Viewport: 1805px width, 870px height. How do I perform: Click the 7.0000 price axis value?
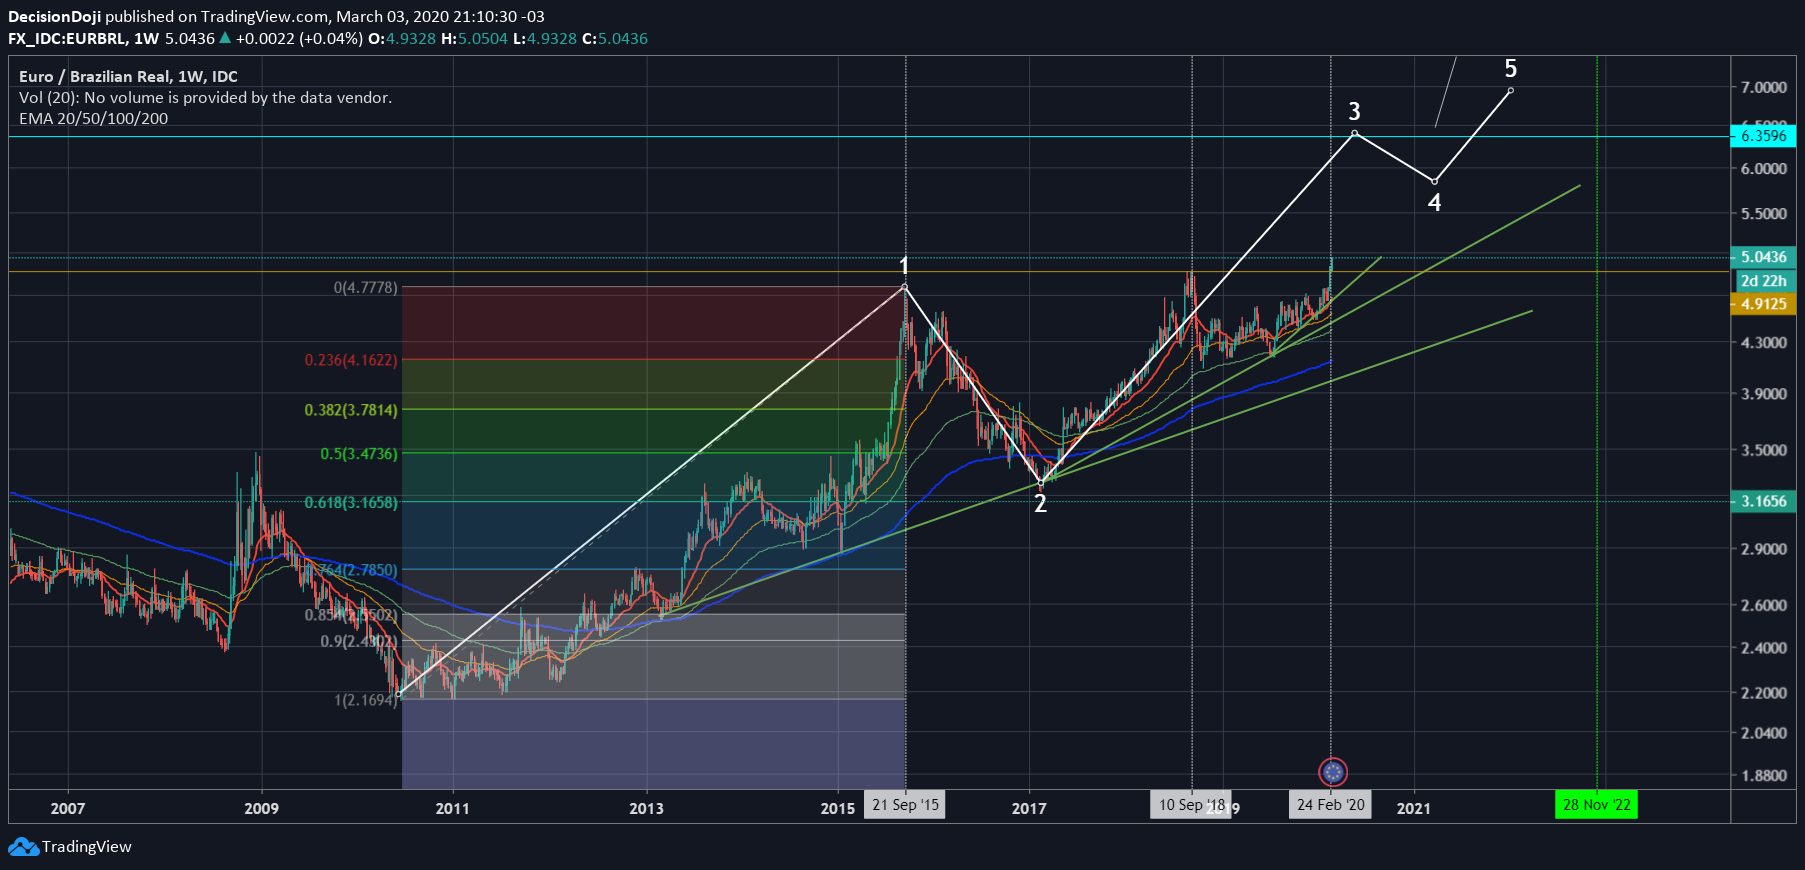[x=1764, y=88]
